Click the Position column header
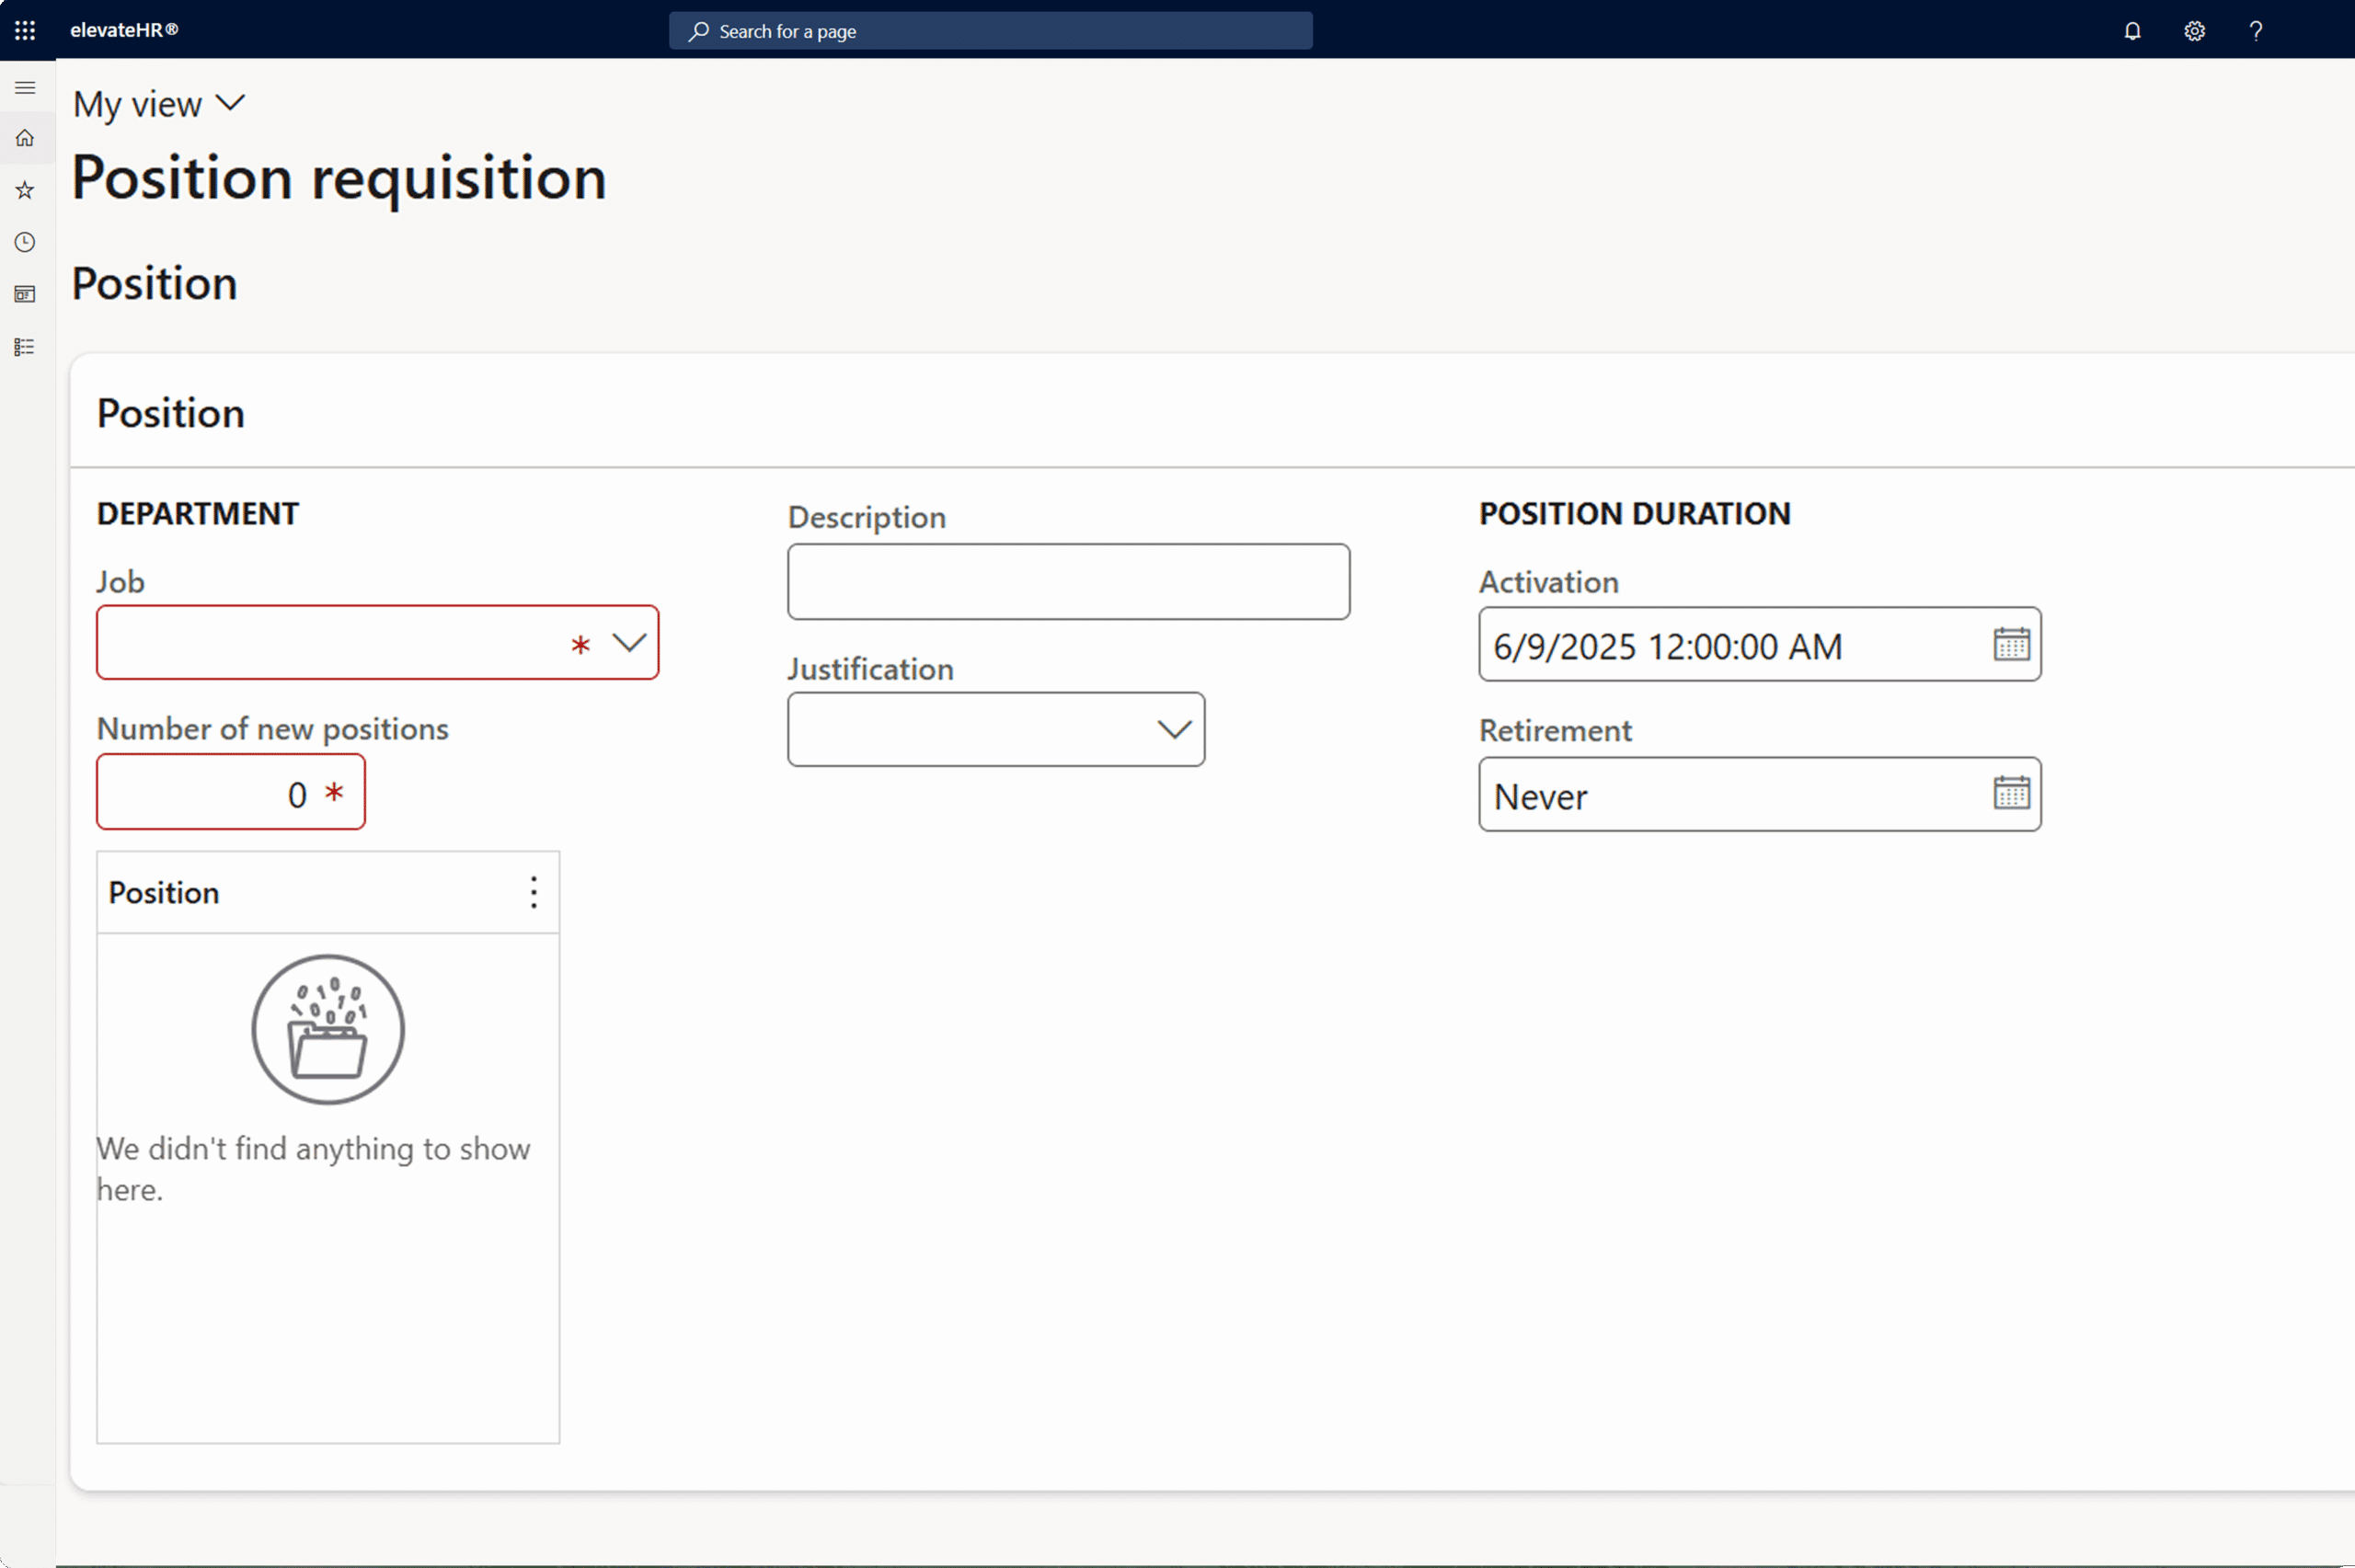The image size is (2355, 1568). pyautogui.click(x=165, y=892)
